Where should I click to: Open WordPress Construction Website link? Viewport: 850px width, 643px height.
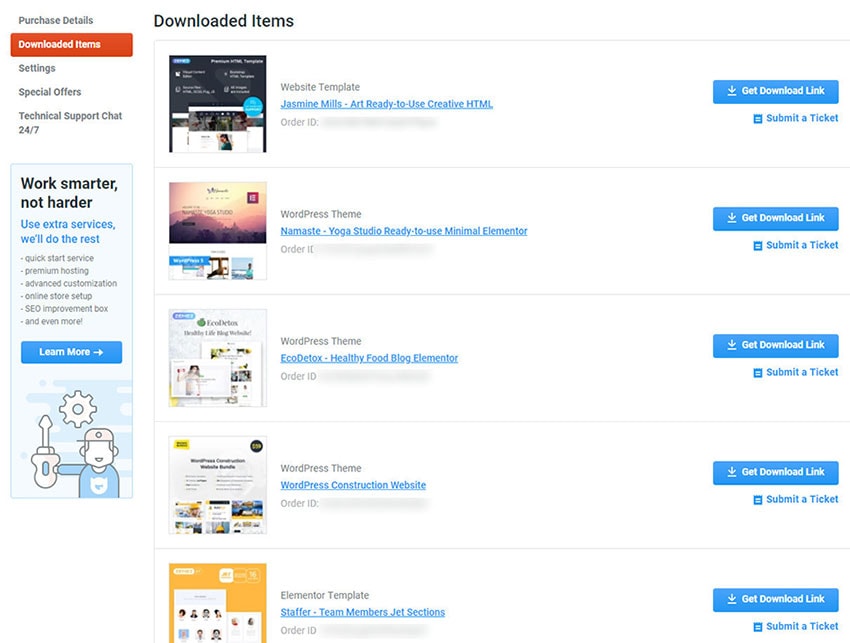click(353, 485)
